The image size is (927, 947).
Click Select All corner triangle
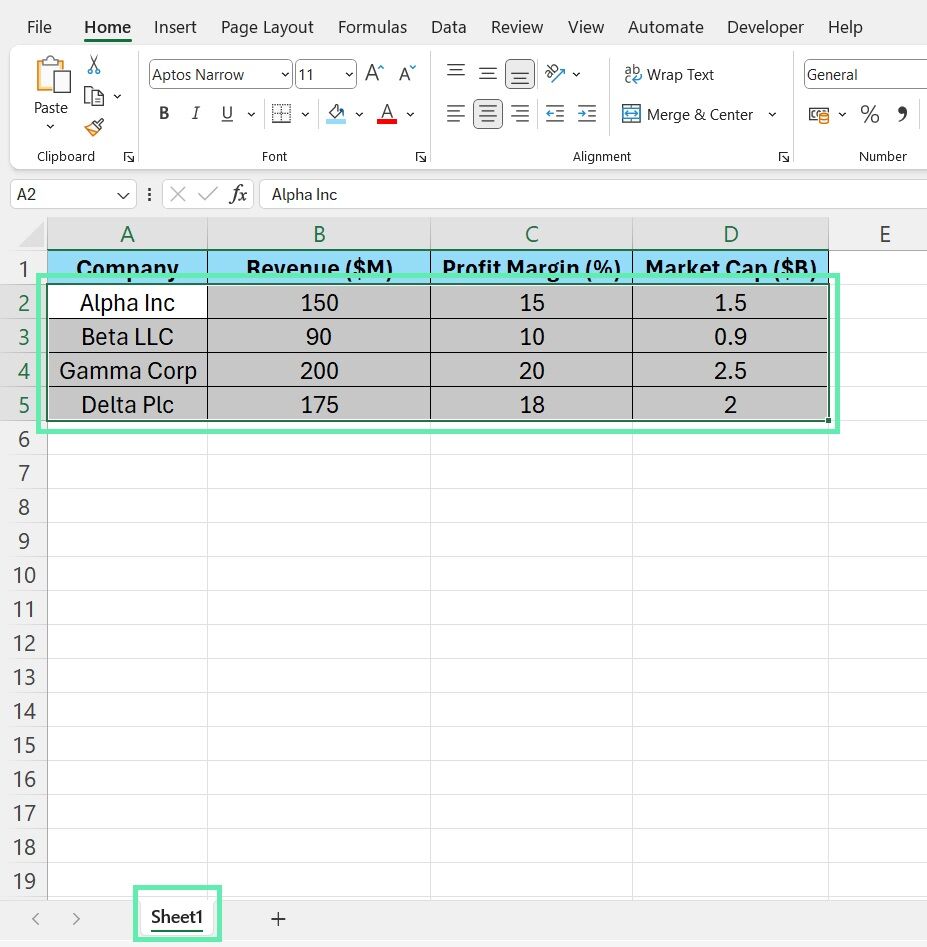click(32, 235)
